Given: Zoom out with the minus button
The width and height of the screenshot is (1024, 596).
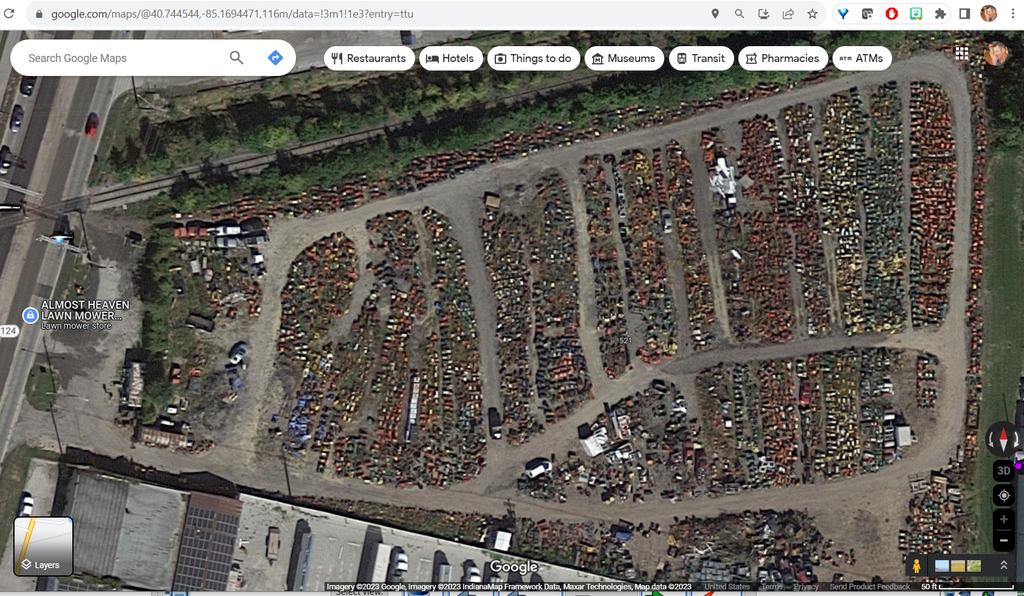Looking at the screenshot, I should coord(1004,541).
